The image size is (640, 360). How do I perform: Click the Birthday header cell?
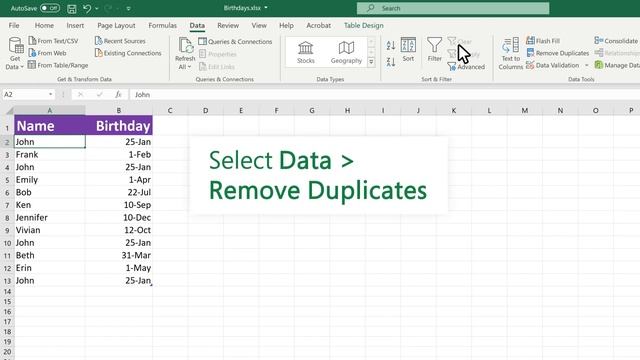119,125
